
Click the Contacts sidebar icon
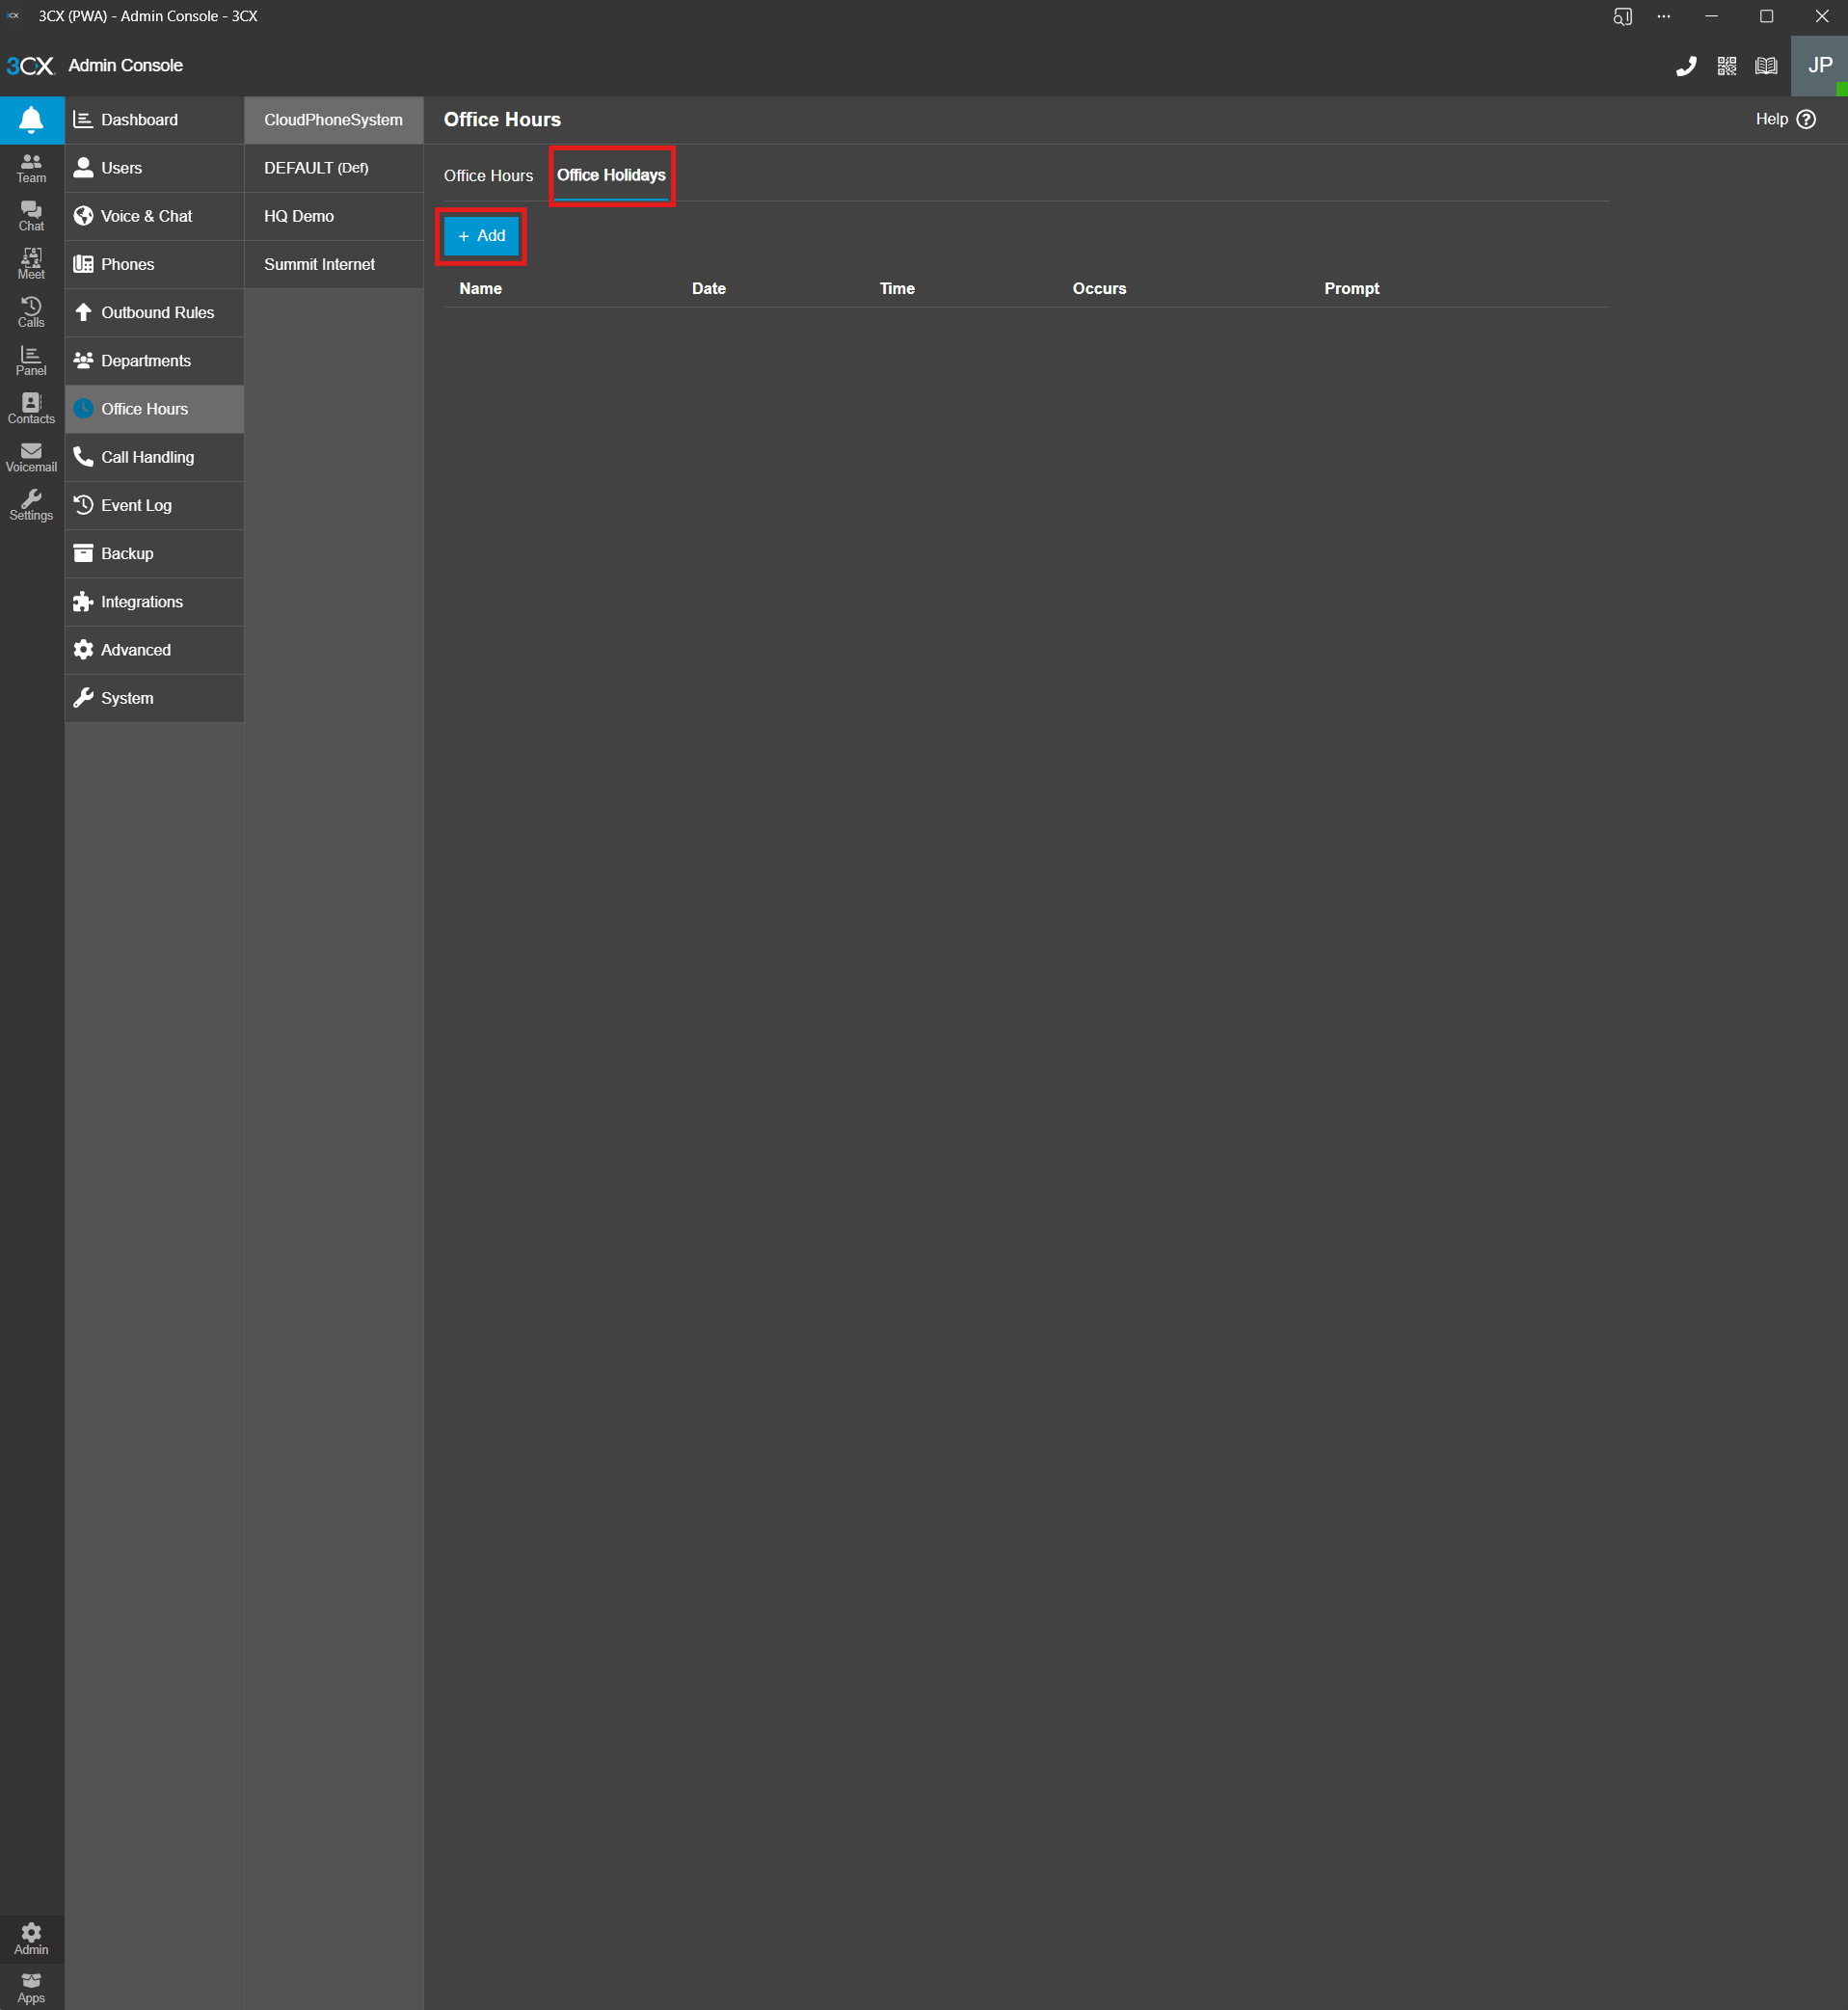pos(31,409)
